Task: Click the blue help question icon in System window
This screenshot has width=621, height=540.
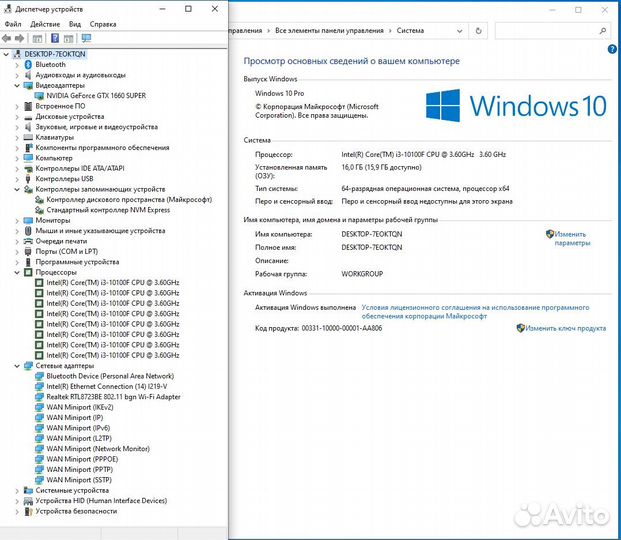Action: tap(612, 49)
